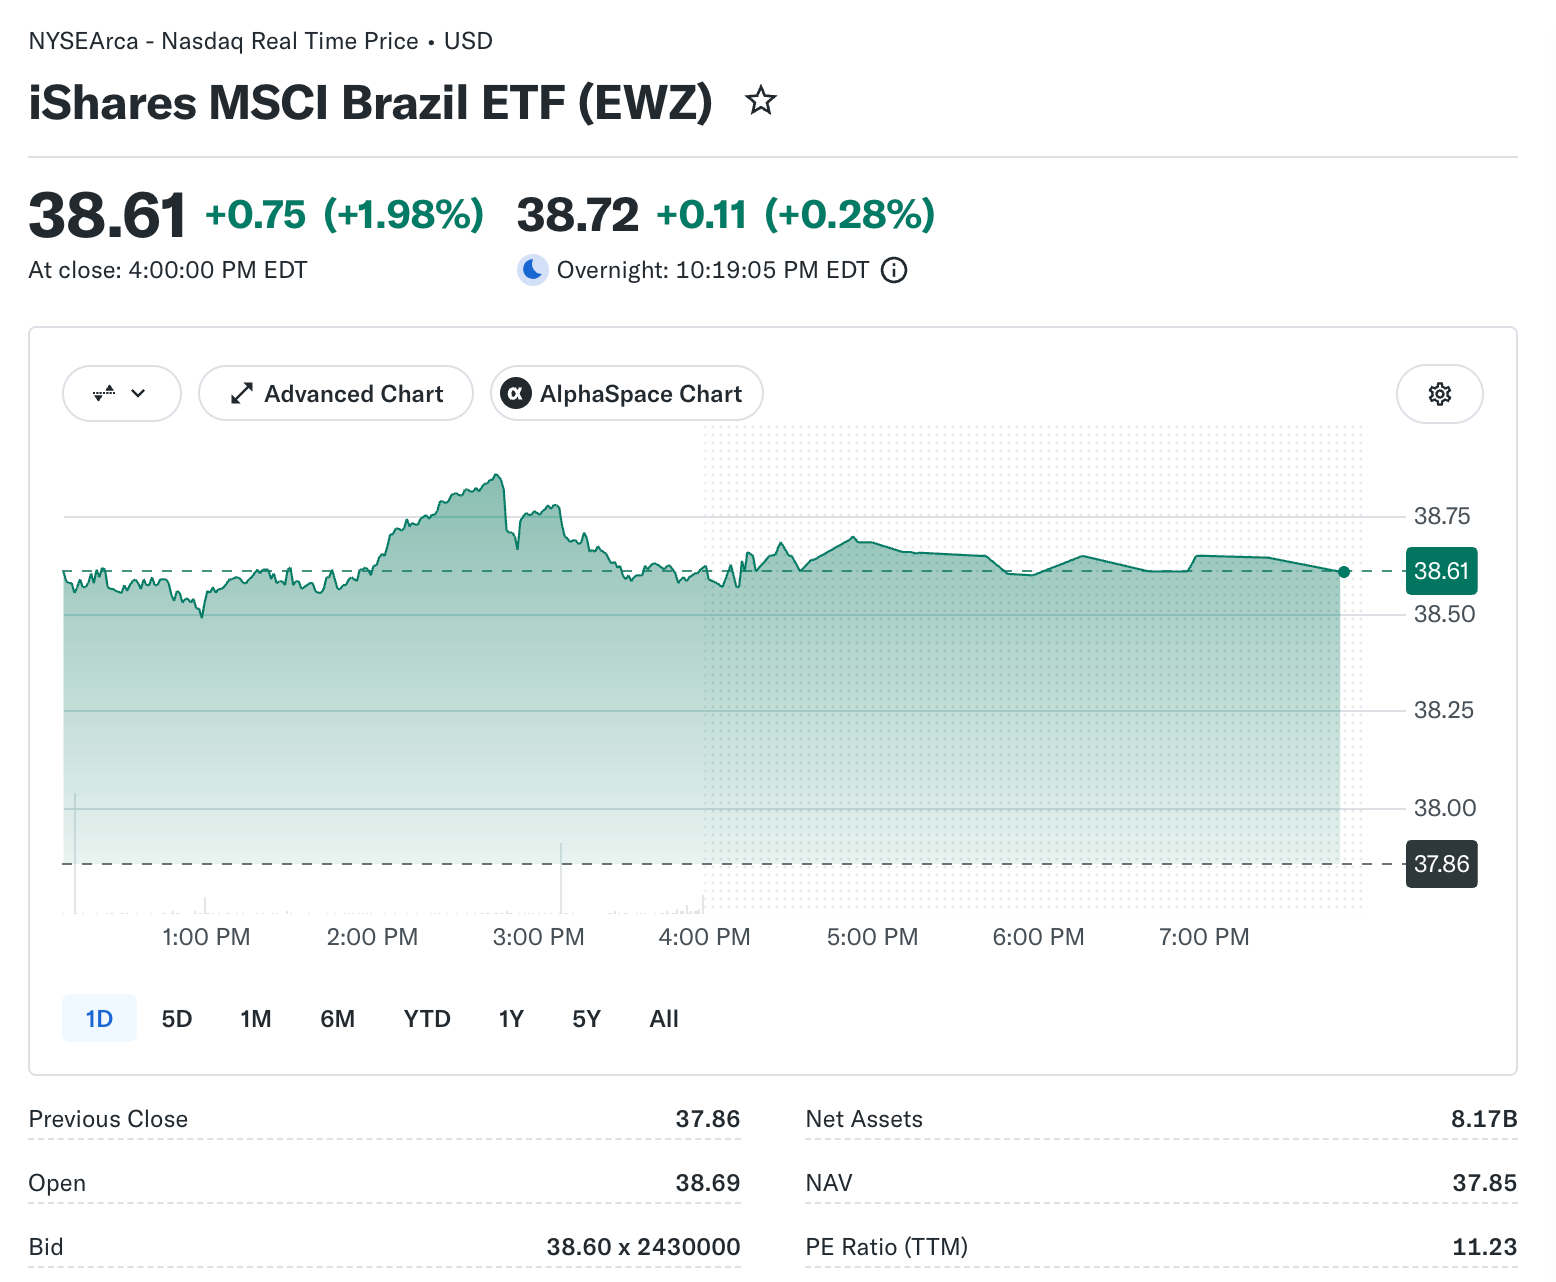Click the Advanced Chart expand arrow icon
Image resolution: width=1556 pixels, height=1282 pixels.
click(x=241, y=394)
